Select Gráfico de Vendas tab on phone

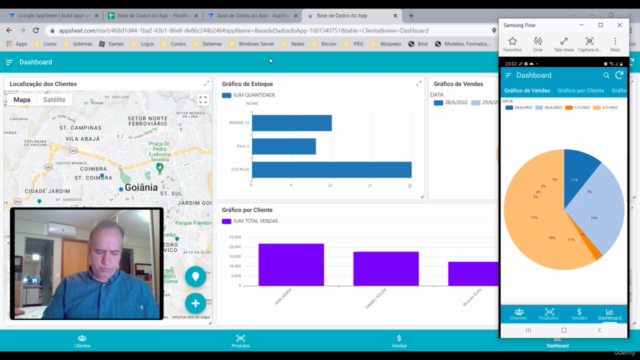(527, 91)
